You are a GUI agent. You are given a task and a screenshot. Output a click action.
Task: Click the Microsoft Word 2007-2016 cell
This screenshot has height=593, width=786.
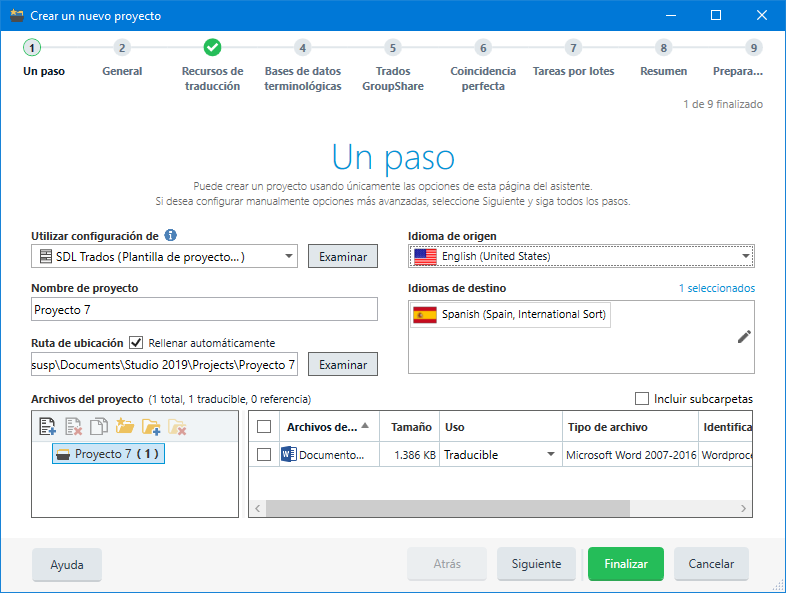coord(631,455)
